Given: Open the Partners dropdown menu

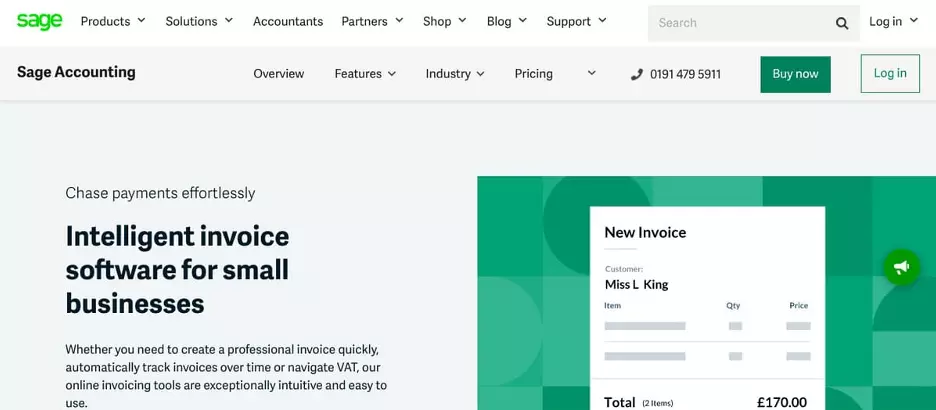Looking at the screenshot, I should (372, 21).
